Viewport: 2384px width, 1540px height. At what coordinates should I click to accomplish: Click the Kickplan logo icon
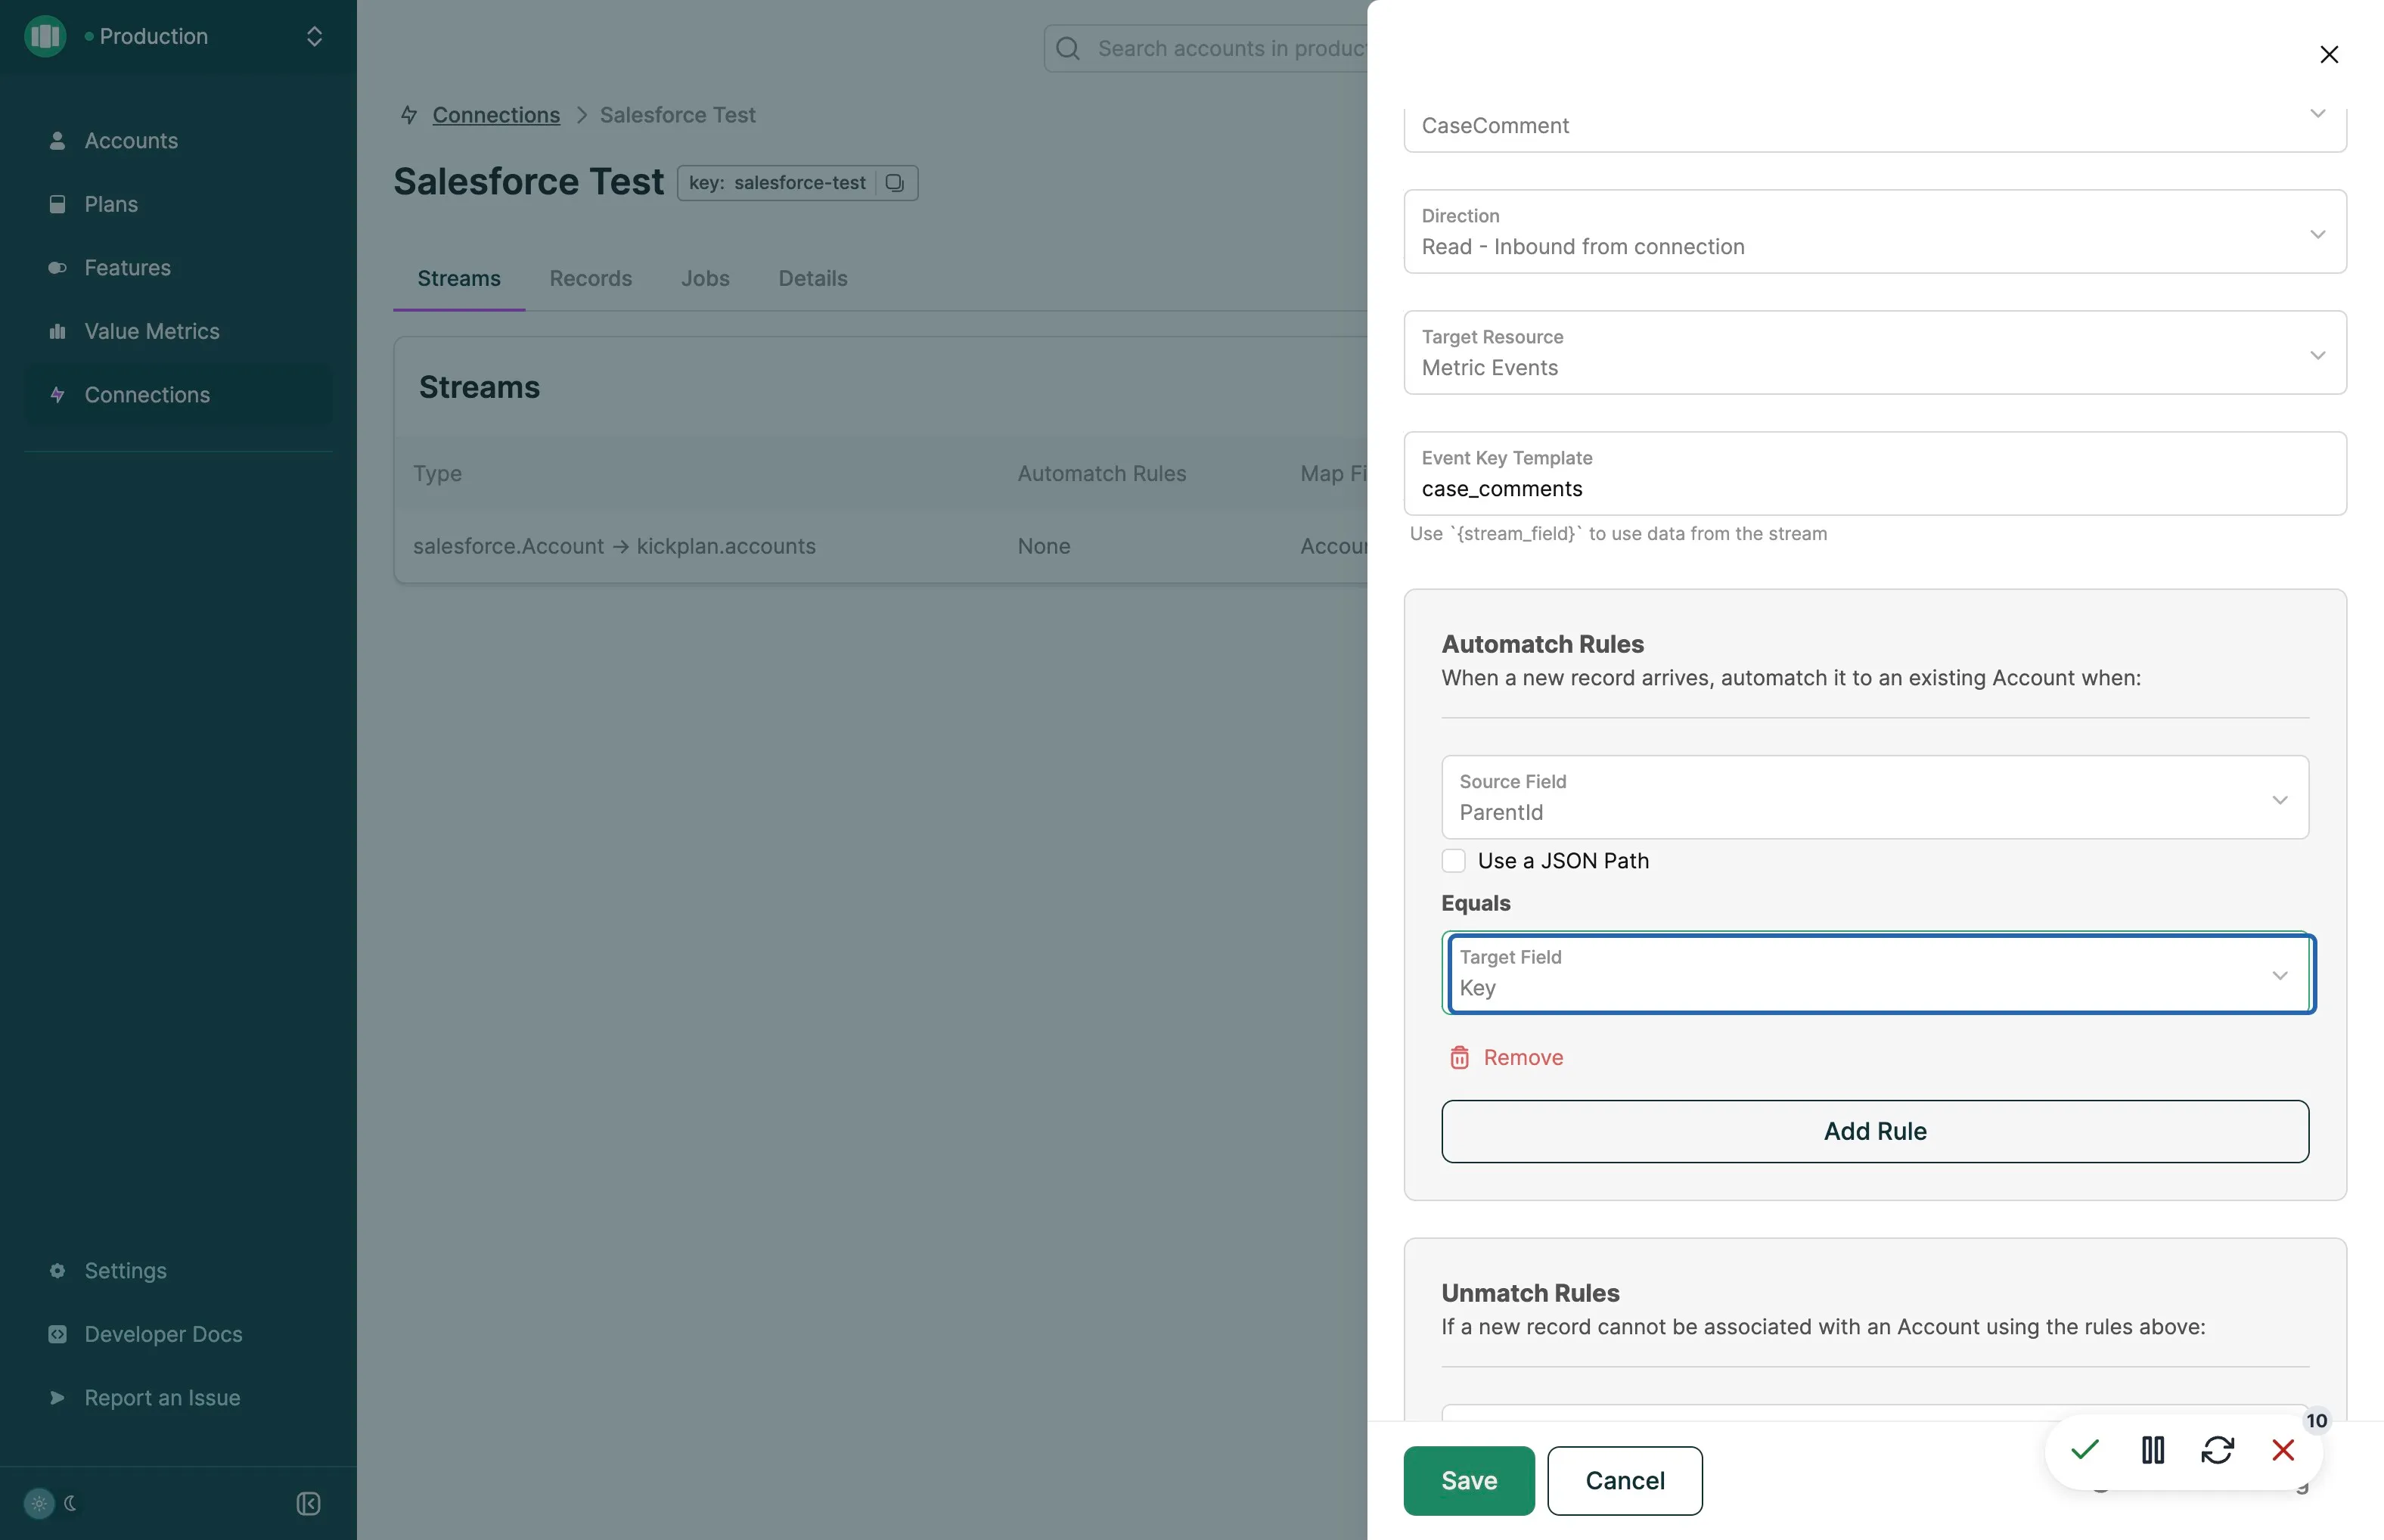click(x=45, y=36)
